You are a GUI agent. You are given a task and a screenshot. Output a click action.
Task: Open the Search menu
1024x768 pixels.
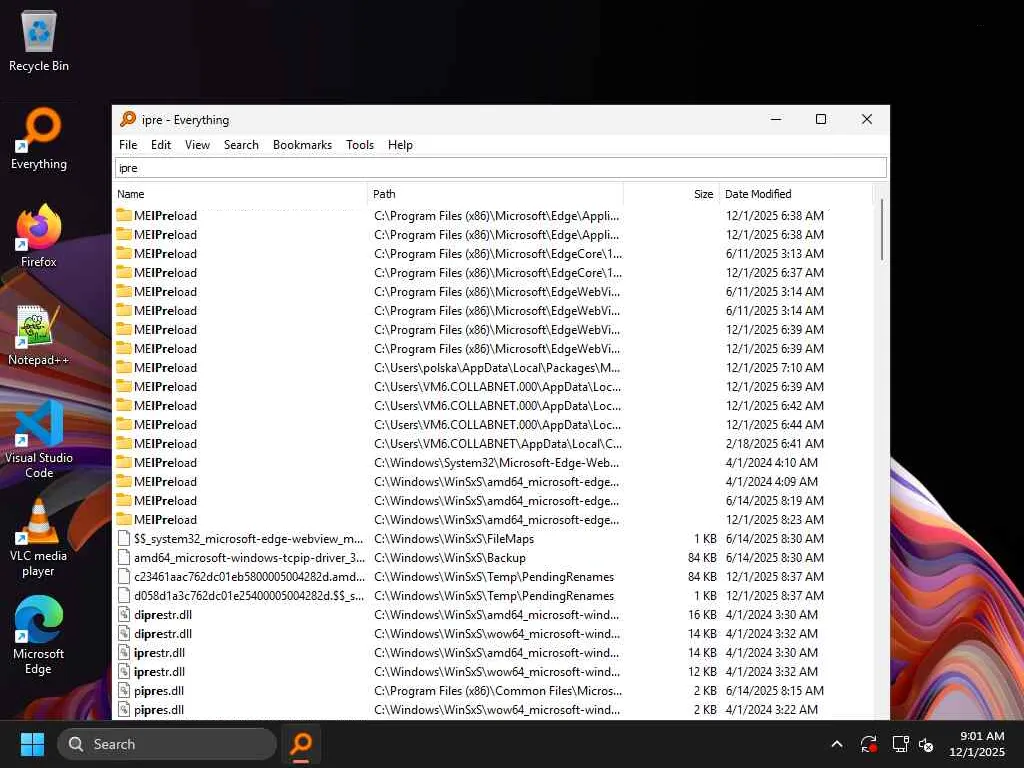point(241,145)
